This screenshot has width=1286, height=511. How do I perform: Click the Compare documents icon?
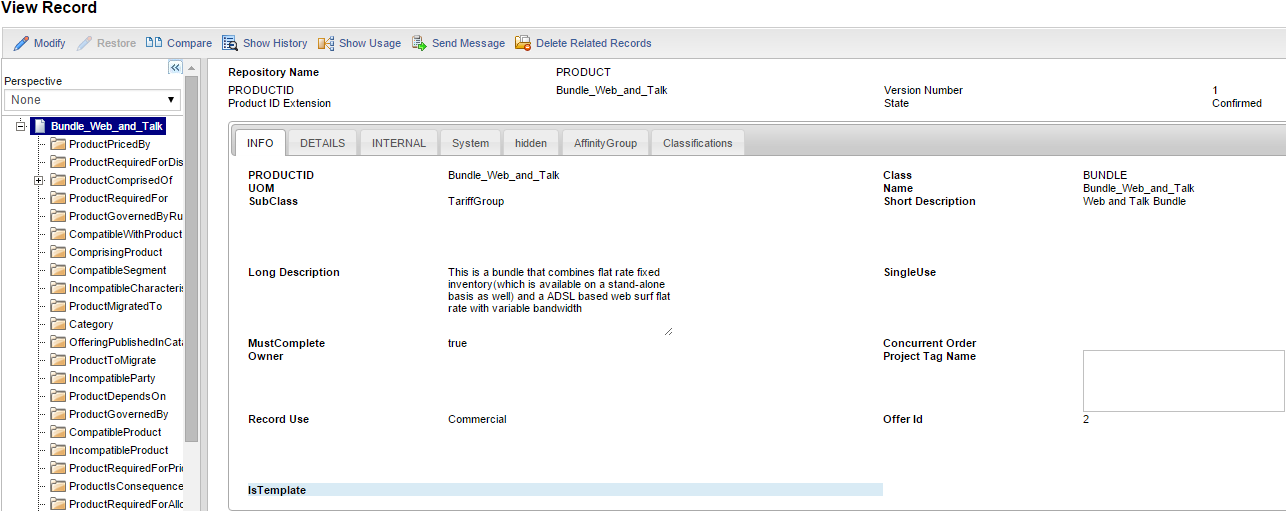pyautogui.click(x=154, y=43)
